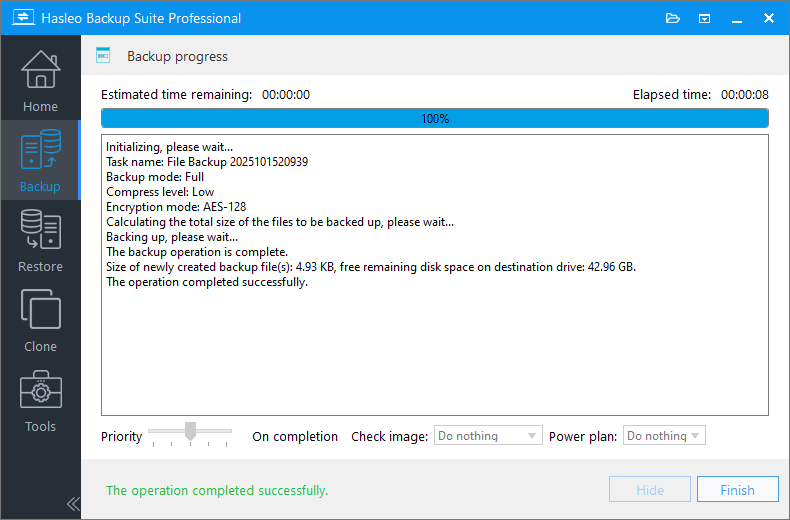790x520 pixels.
Task: Open the Home section in sidebar
Action: (40, 81)
